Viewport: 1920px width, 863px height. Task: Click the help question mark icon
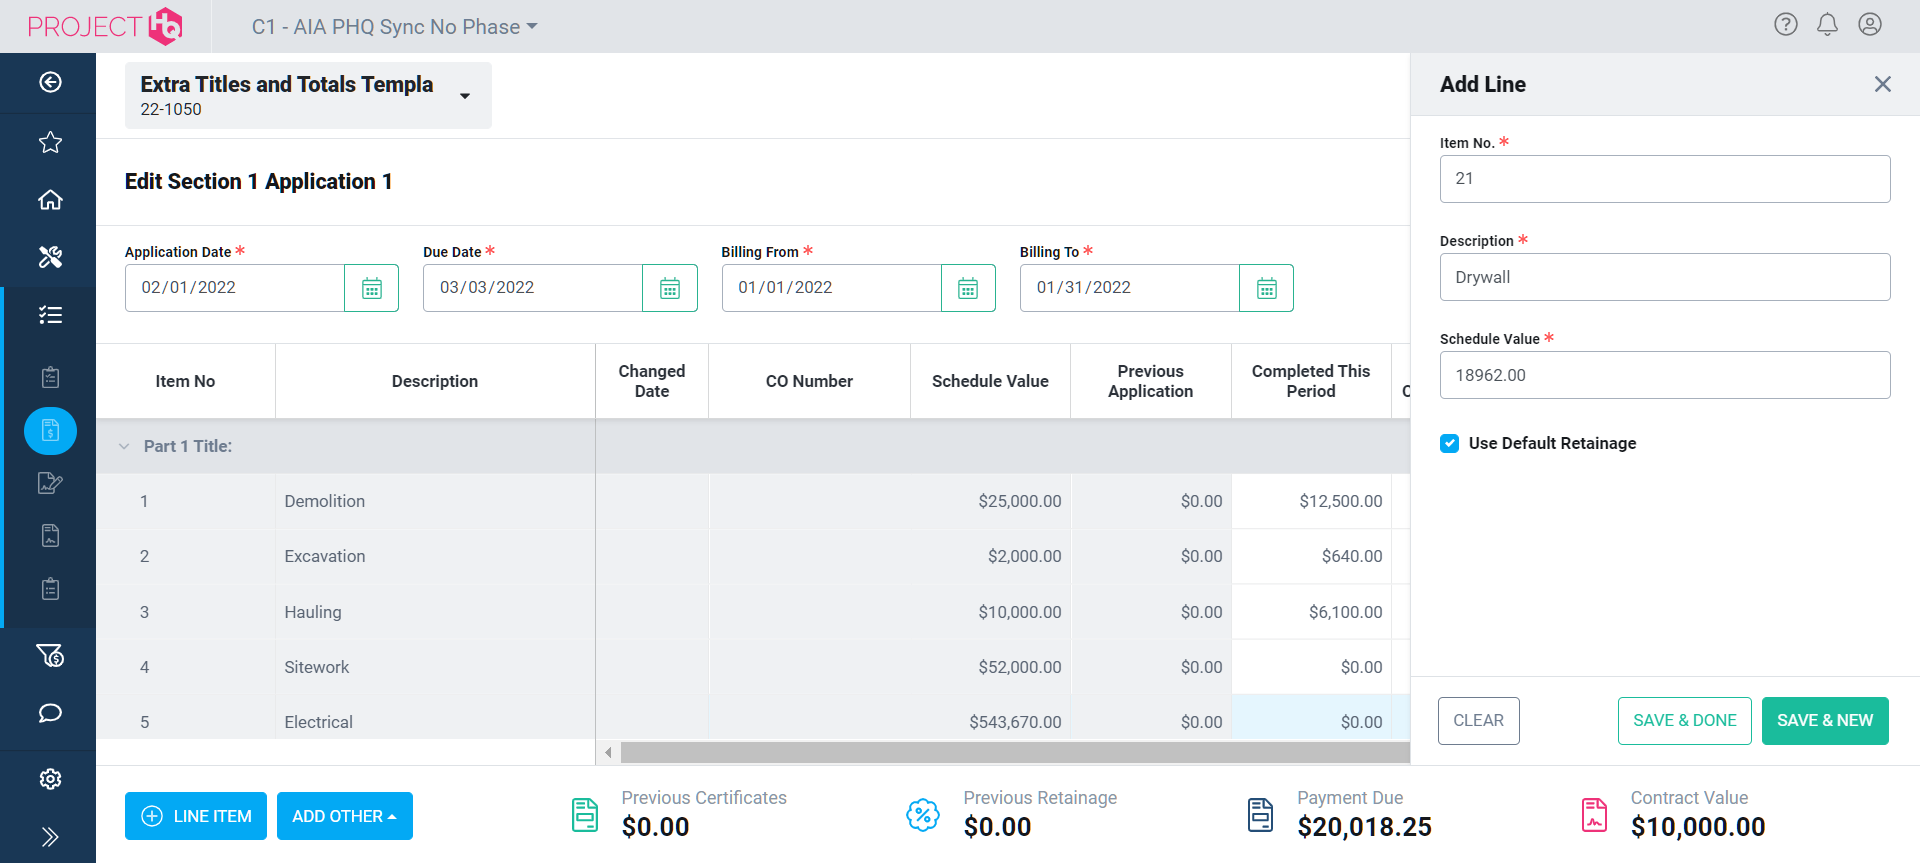pyautogui.click(x=1786, y=25)
